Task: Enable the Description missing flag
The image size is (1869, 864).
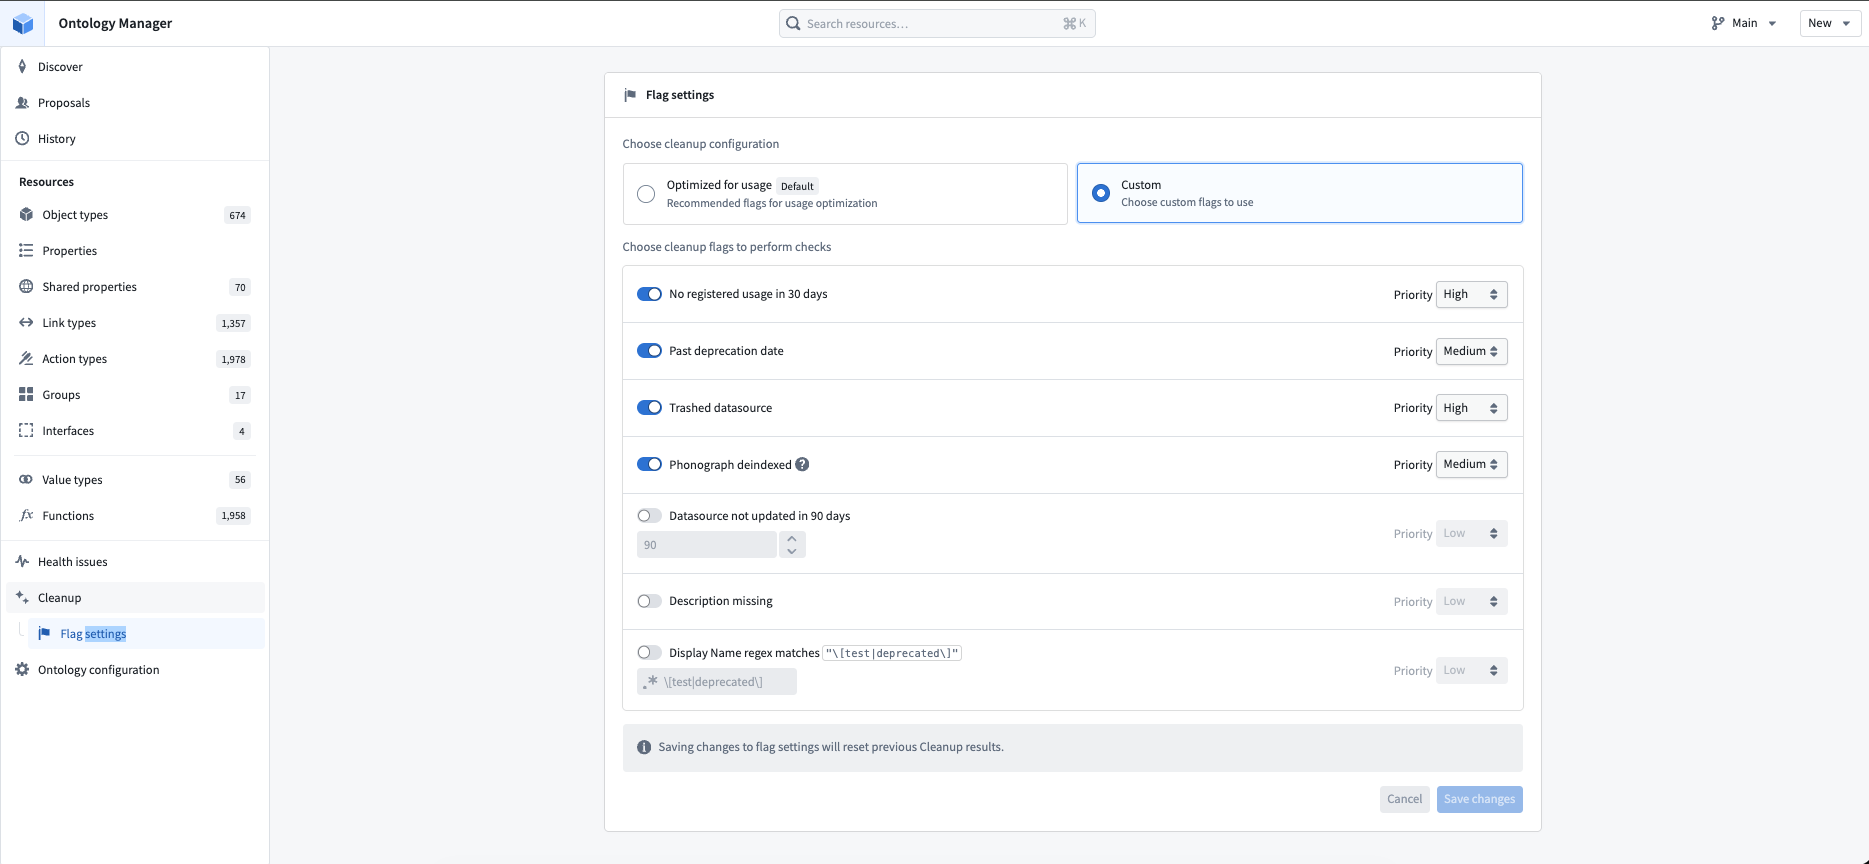Action: tap(649, 601)
